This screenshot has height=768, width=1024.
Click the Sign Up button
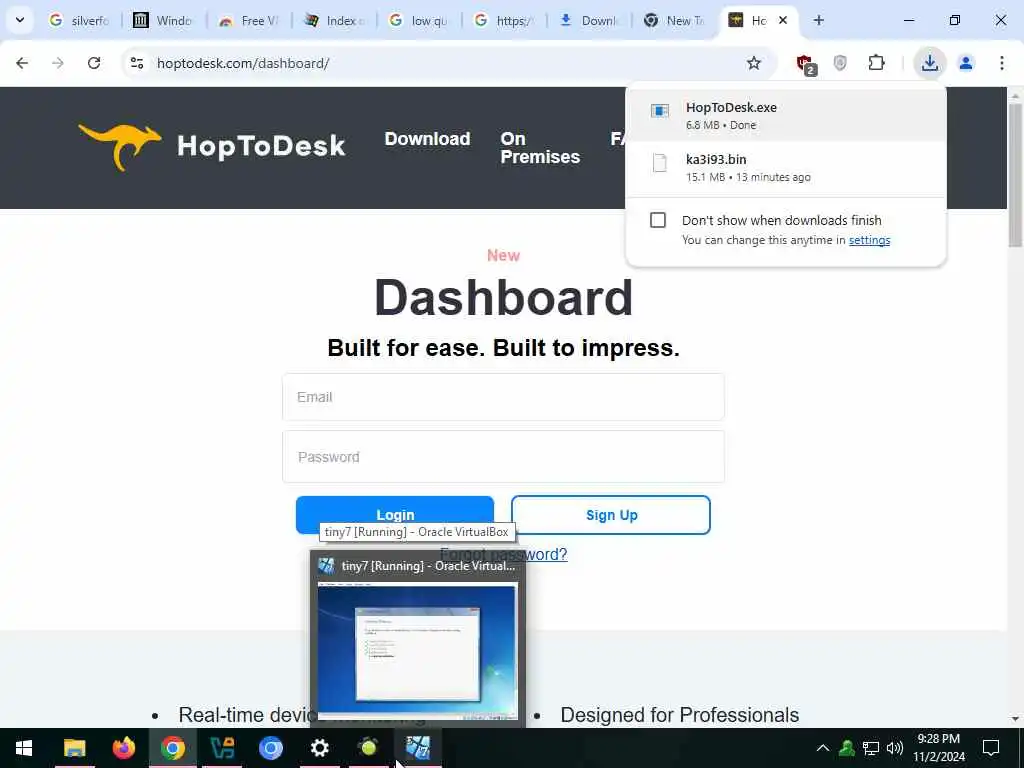click(x=611, y=515)
